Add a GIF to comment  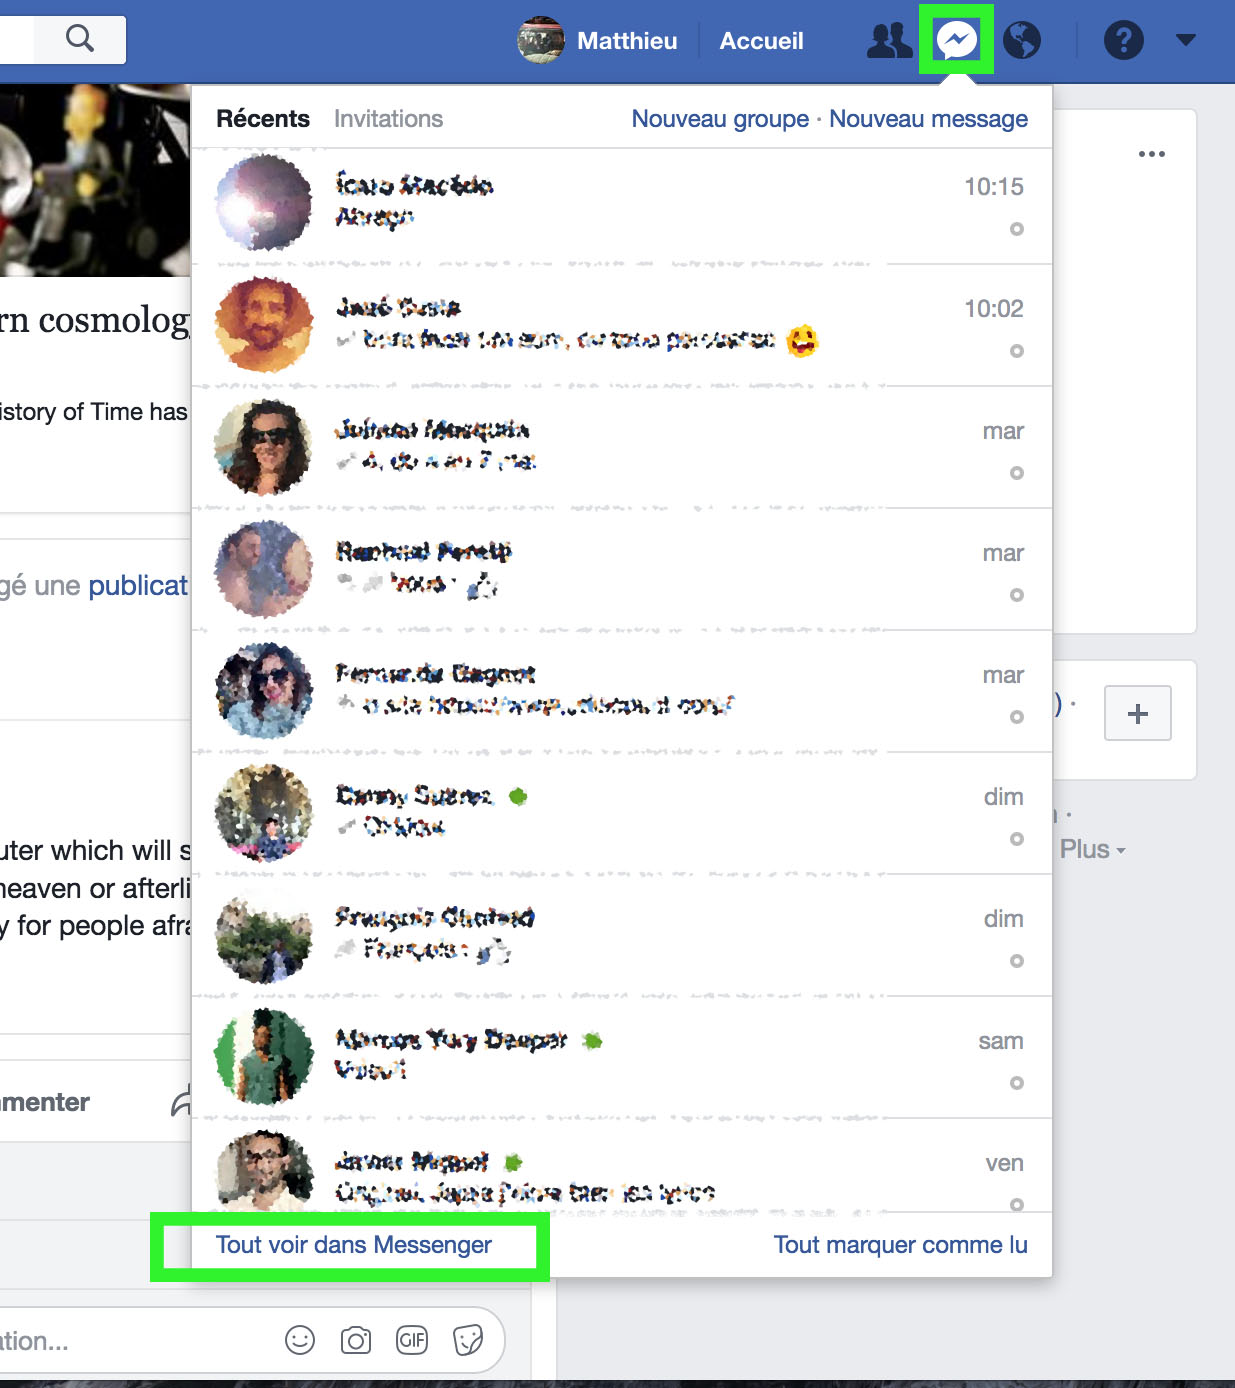412,1340
